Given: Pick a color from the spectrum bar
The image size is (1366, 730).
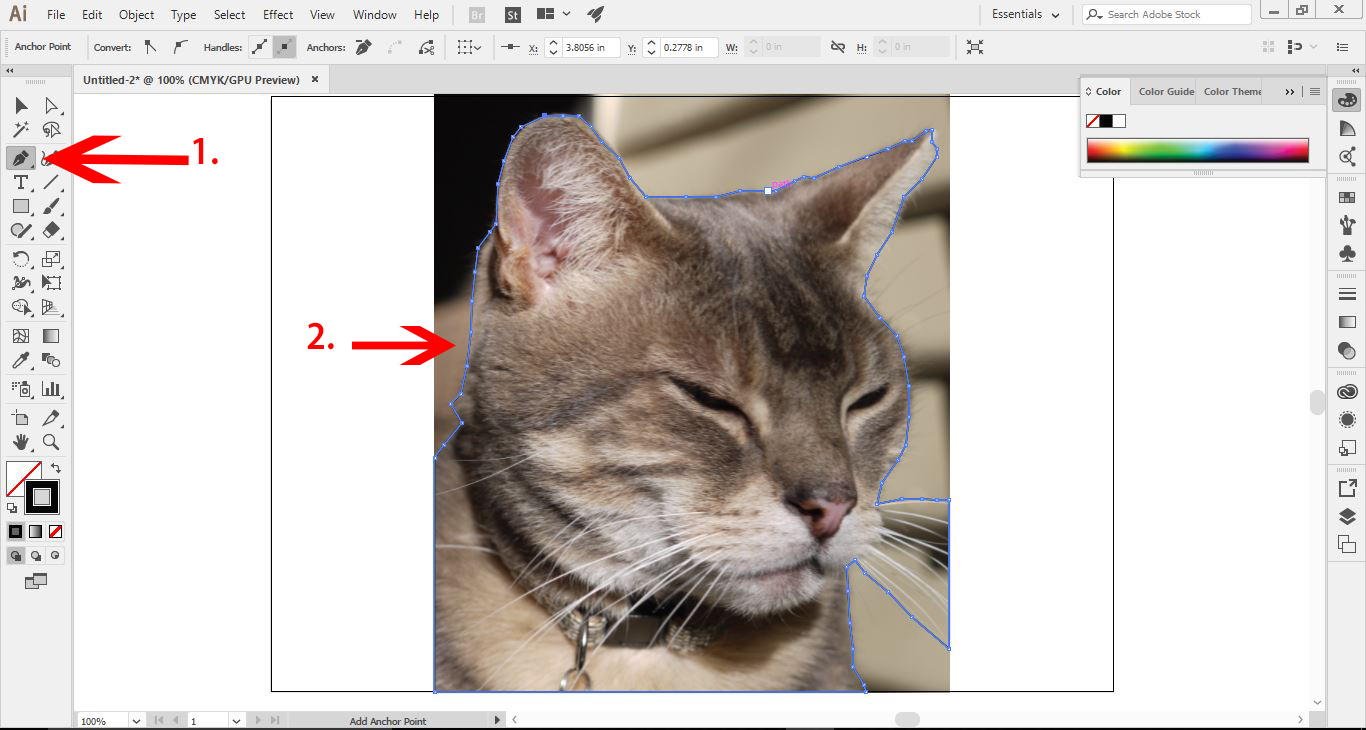Looking at the screenshot, I should pyautogui.click(x=1197, y=148).
